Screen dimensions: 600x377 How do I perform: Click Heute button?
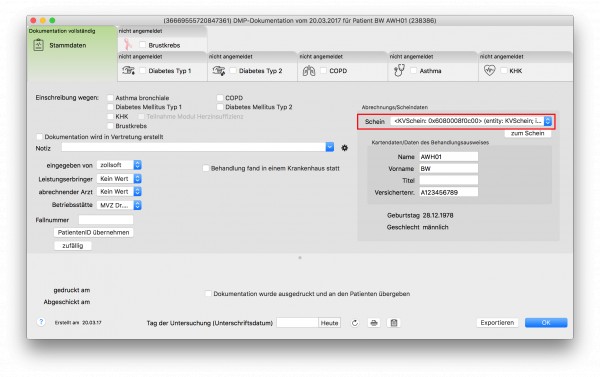329,323
